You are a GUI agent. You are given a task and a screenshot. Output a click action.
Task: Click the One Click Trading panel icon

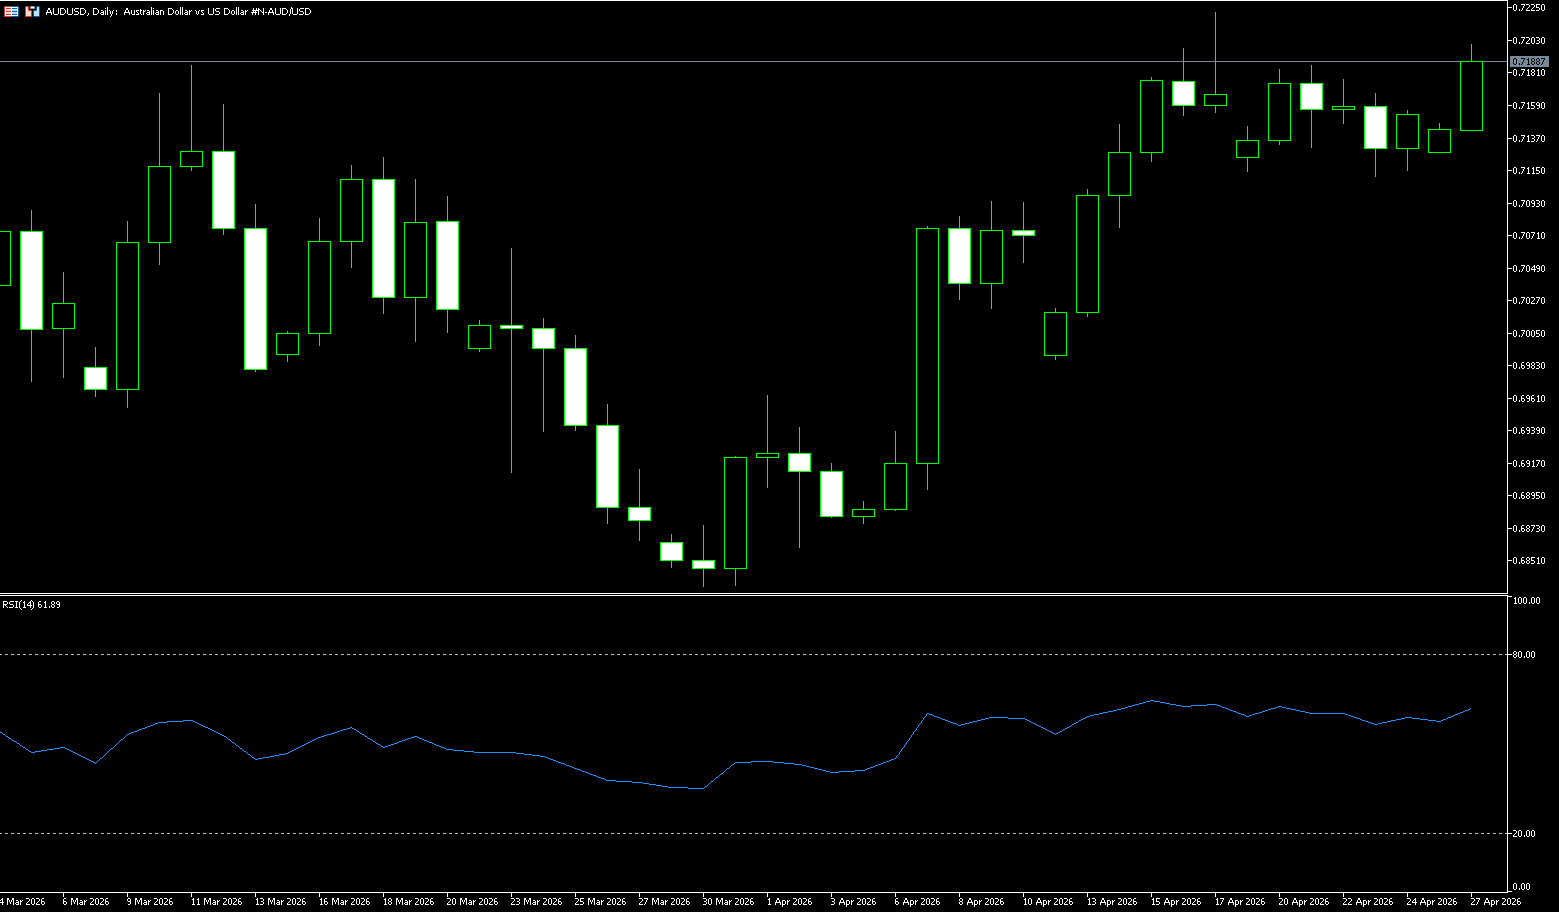click(11, 11)
